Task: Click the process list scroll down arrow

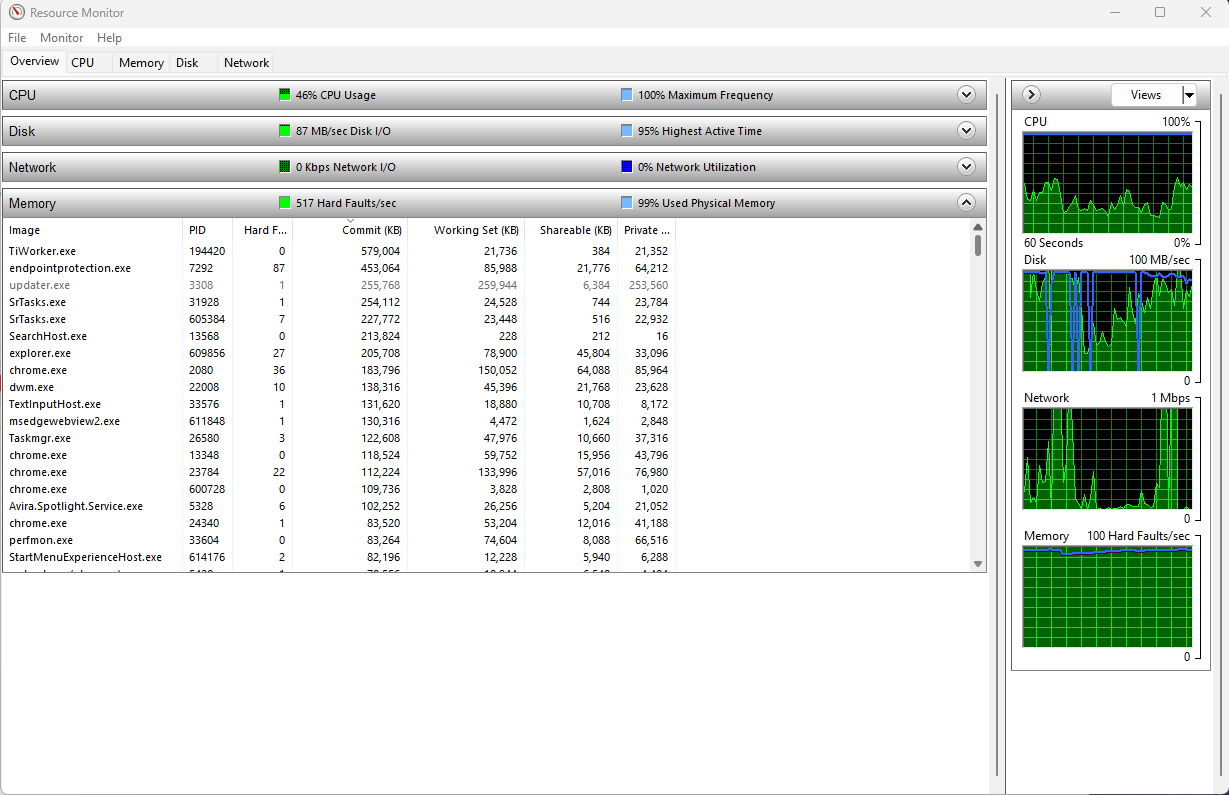Action: coord(978,564)
